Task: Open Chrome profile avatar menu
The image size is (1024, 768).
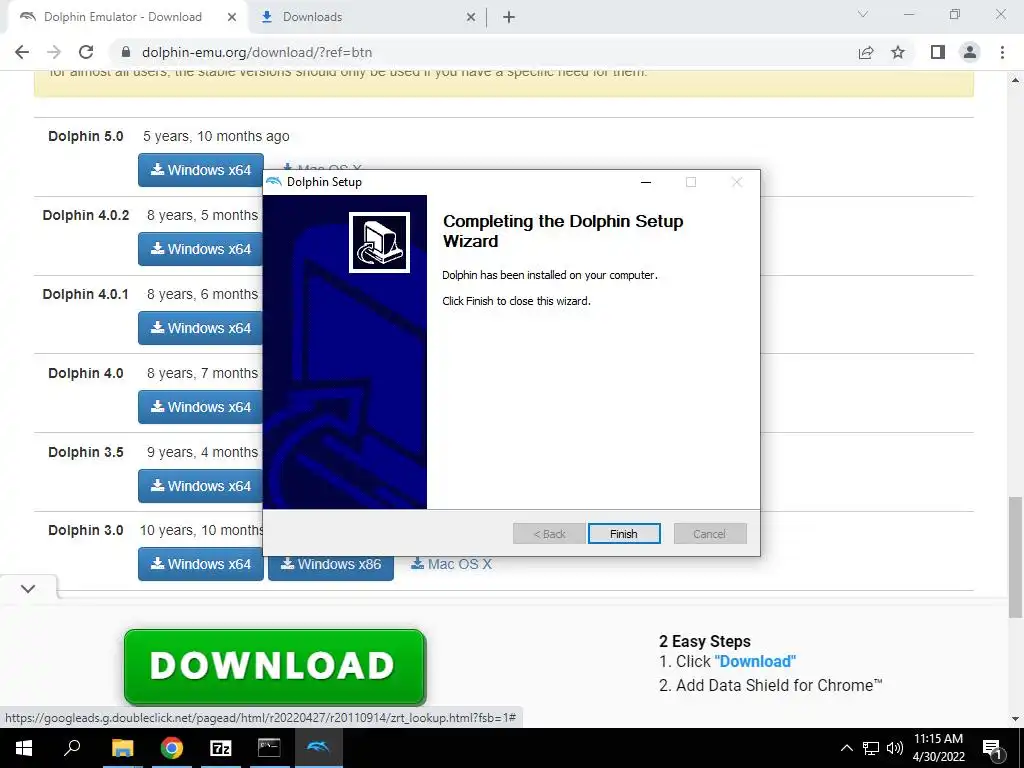Action: [970, 52]
